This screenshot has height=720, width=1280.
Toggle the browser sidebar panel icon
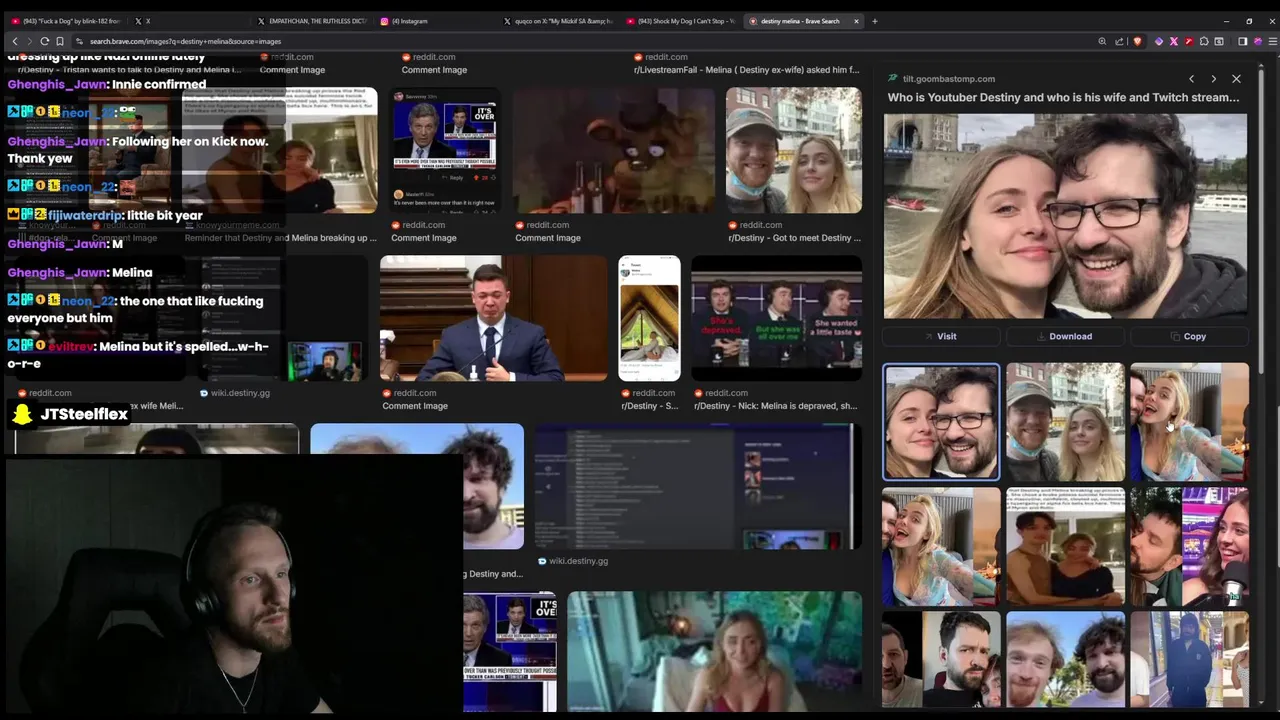(1243, 41)
